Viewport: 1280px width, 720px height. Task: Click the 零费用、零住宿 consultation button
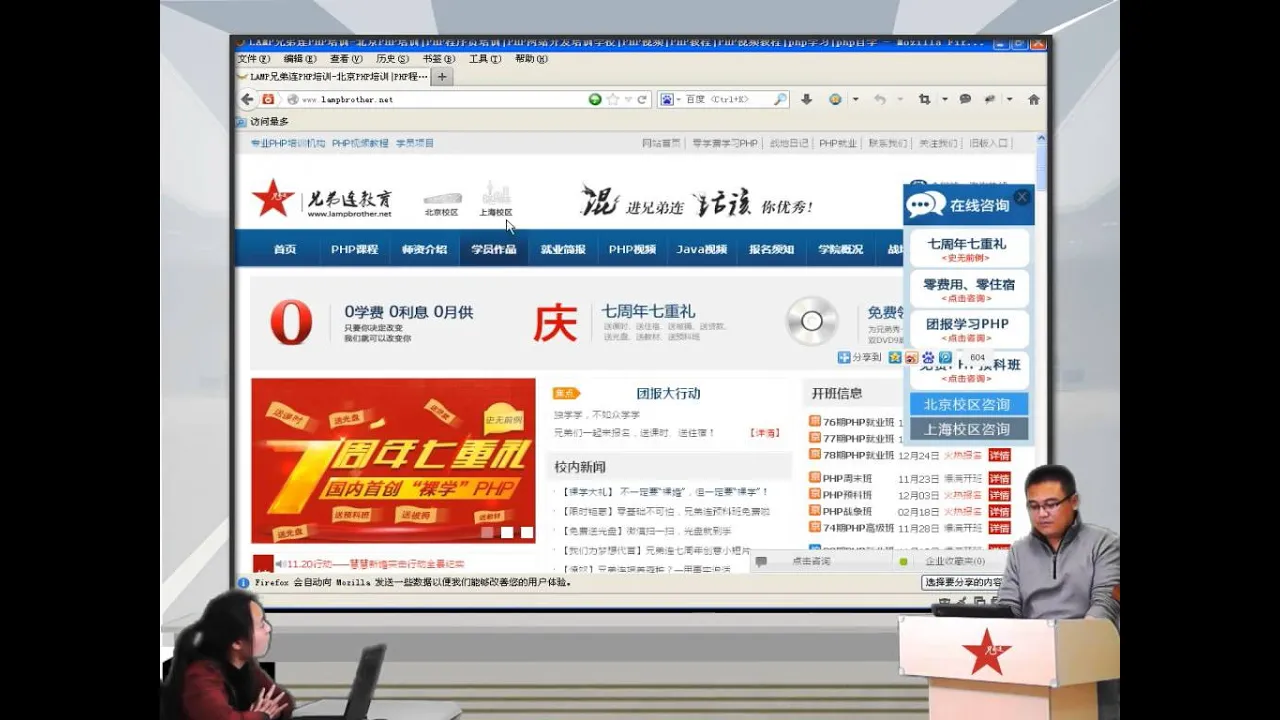pos(968,289)
